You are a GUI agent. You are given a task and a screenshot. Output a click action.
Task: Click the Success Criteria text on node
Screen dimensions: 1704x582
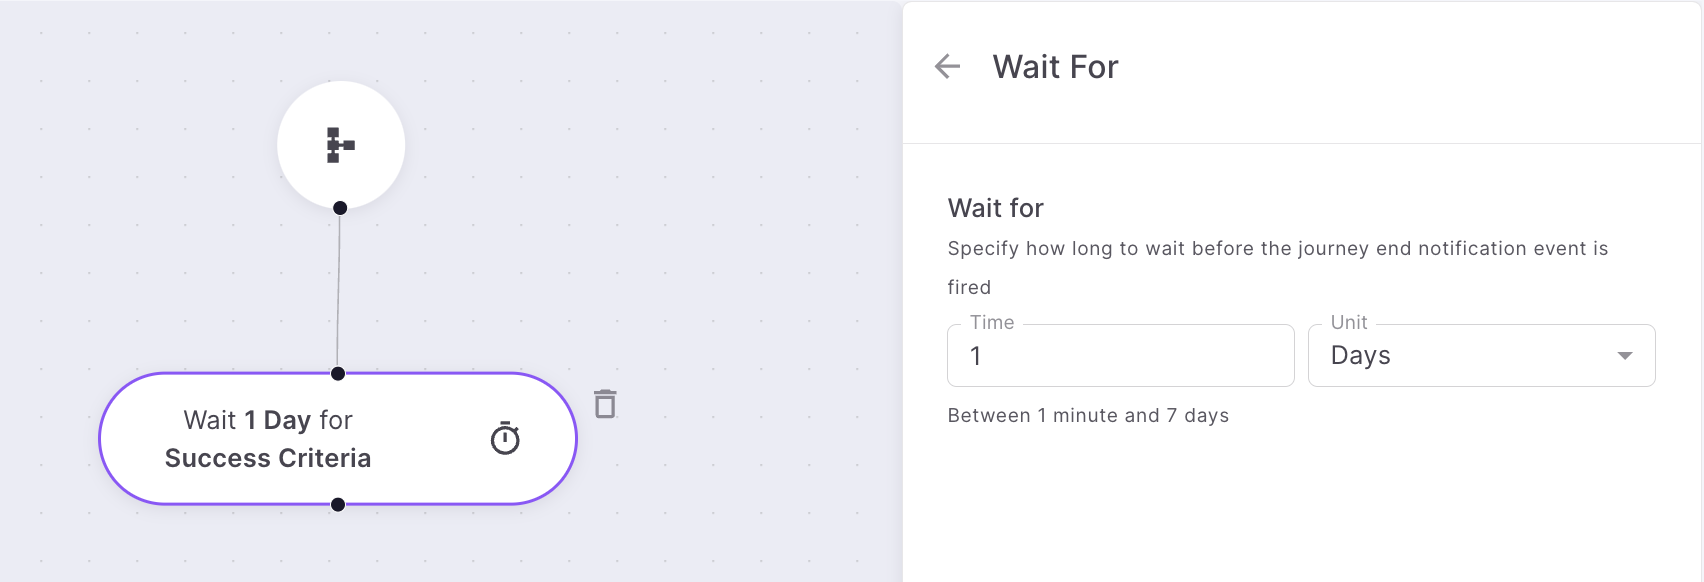(268, 458)
